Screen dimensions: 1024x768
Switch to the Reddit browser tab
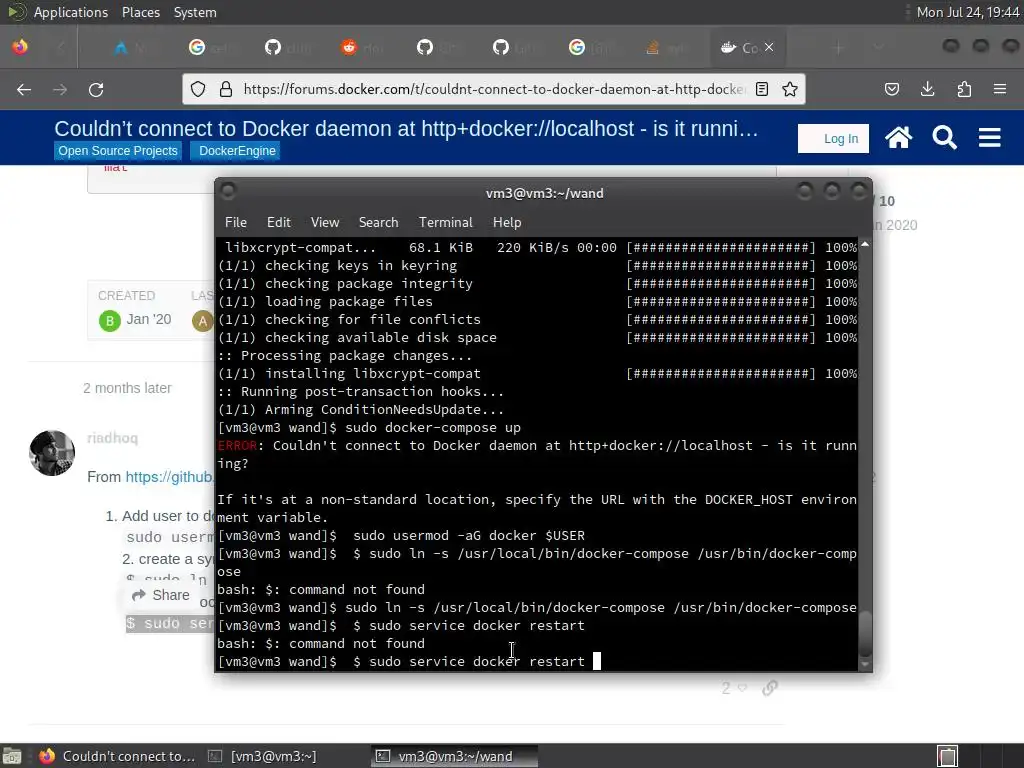tap(363, 47)
